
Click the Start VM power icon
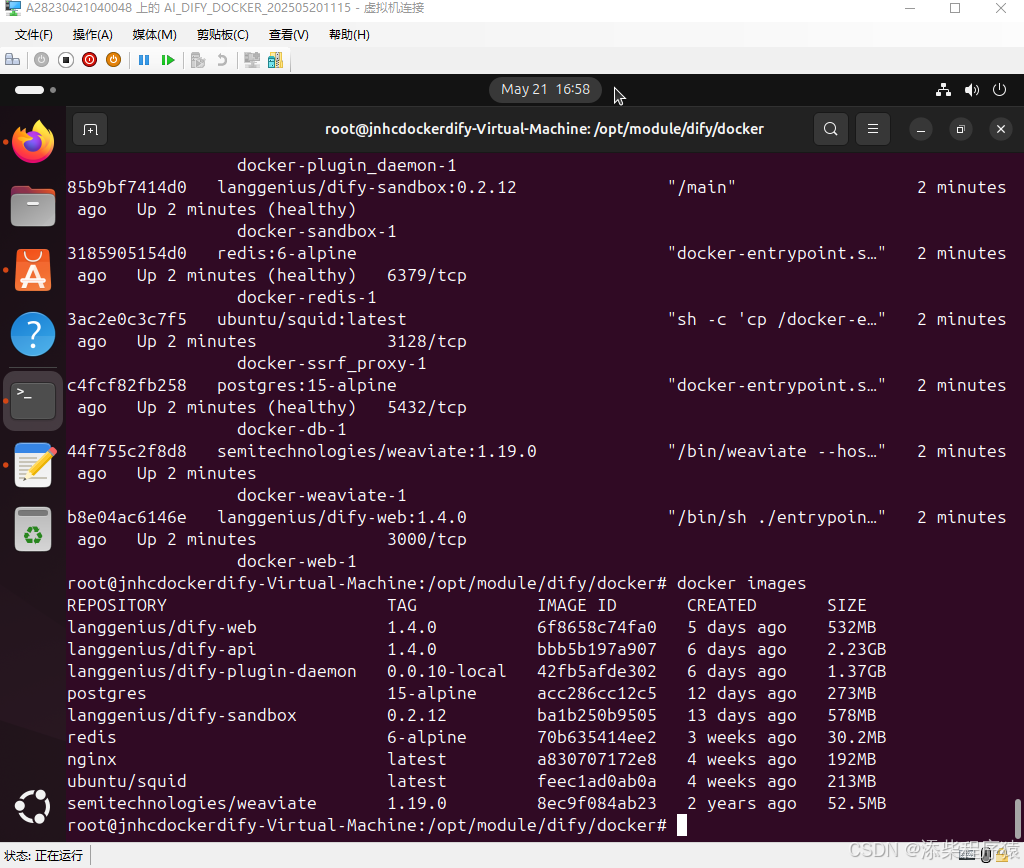click(41, 60)
